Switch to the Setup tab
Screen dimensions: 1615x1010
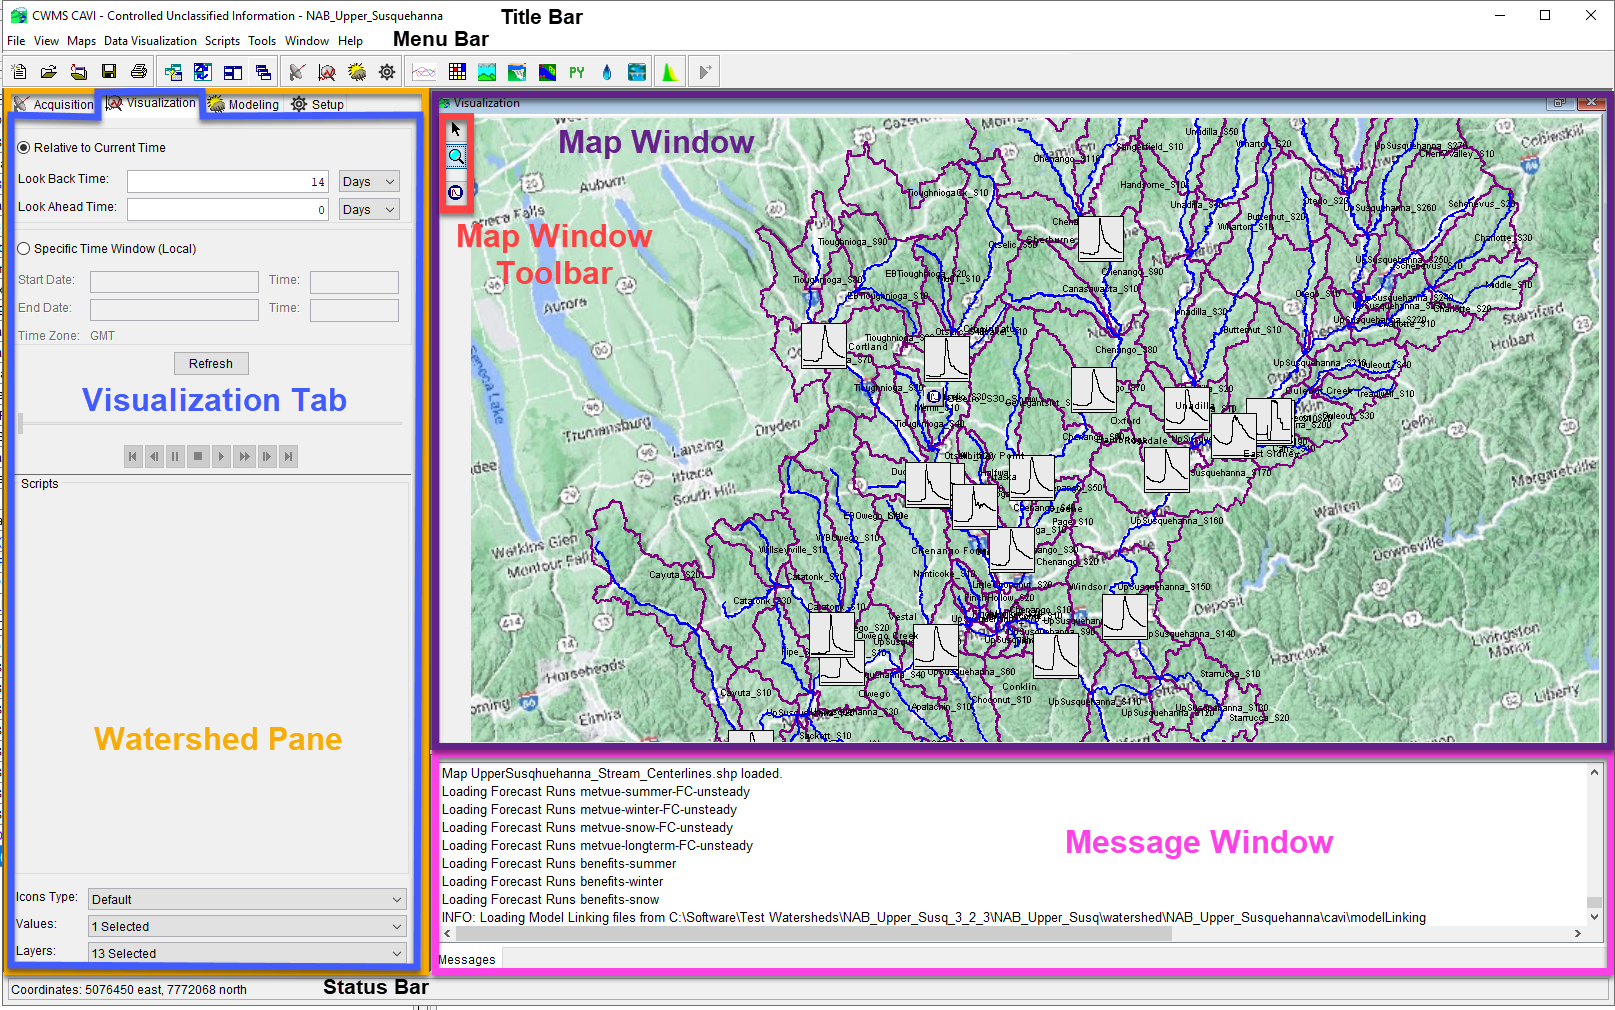click(x=317, y=104)
